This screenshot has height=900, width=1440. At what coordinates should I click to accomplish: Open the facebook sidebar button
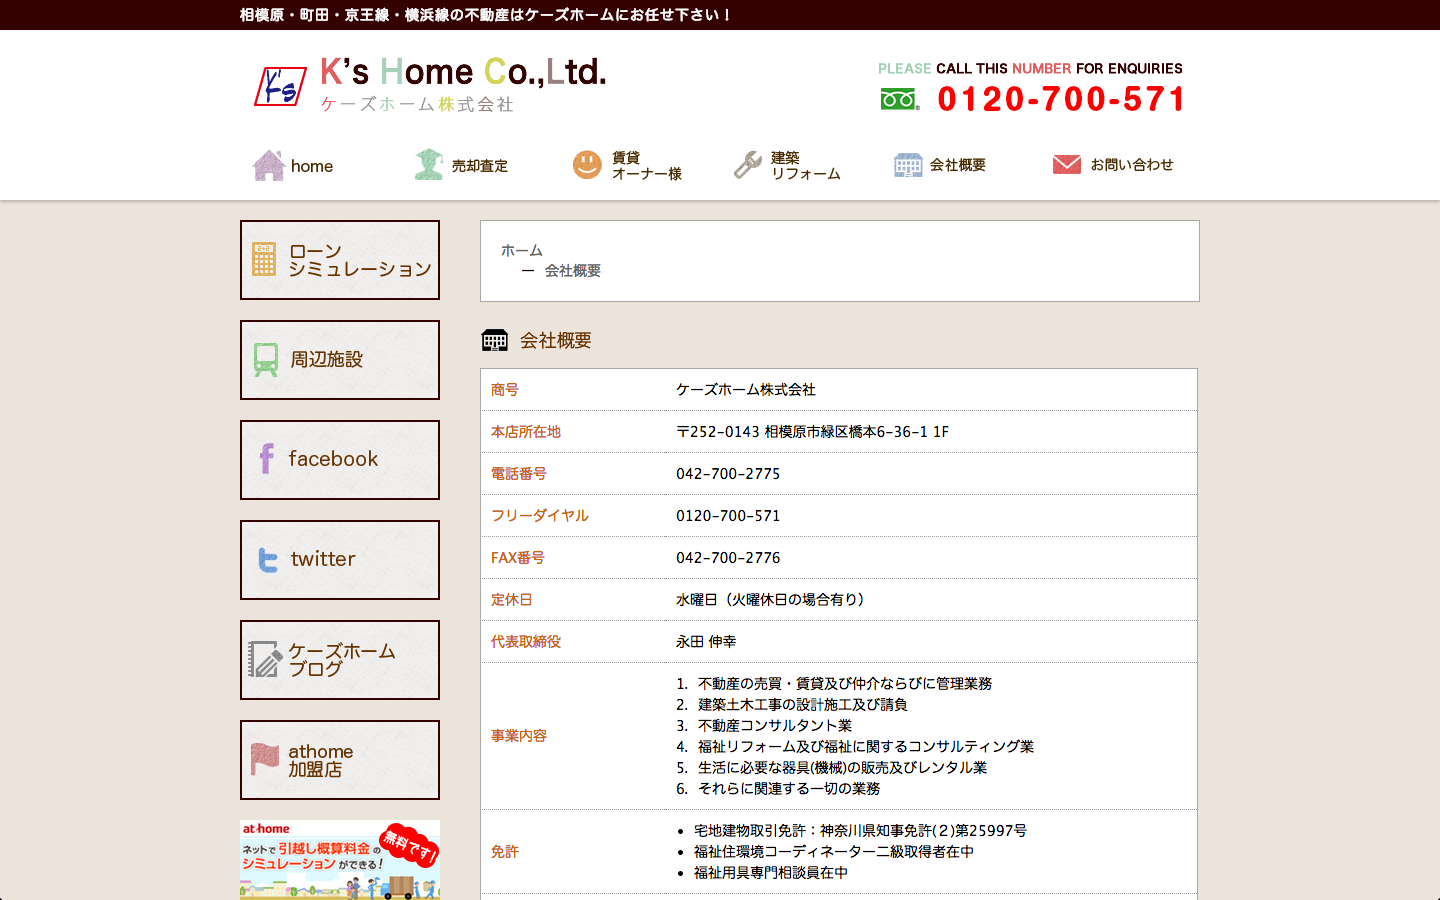pyautogui.click(x=340, y=460)
